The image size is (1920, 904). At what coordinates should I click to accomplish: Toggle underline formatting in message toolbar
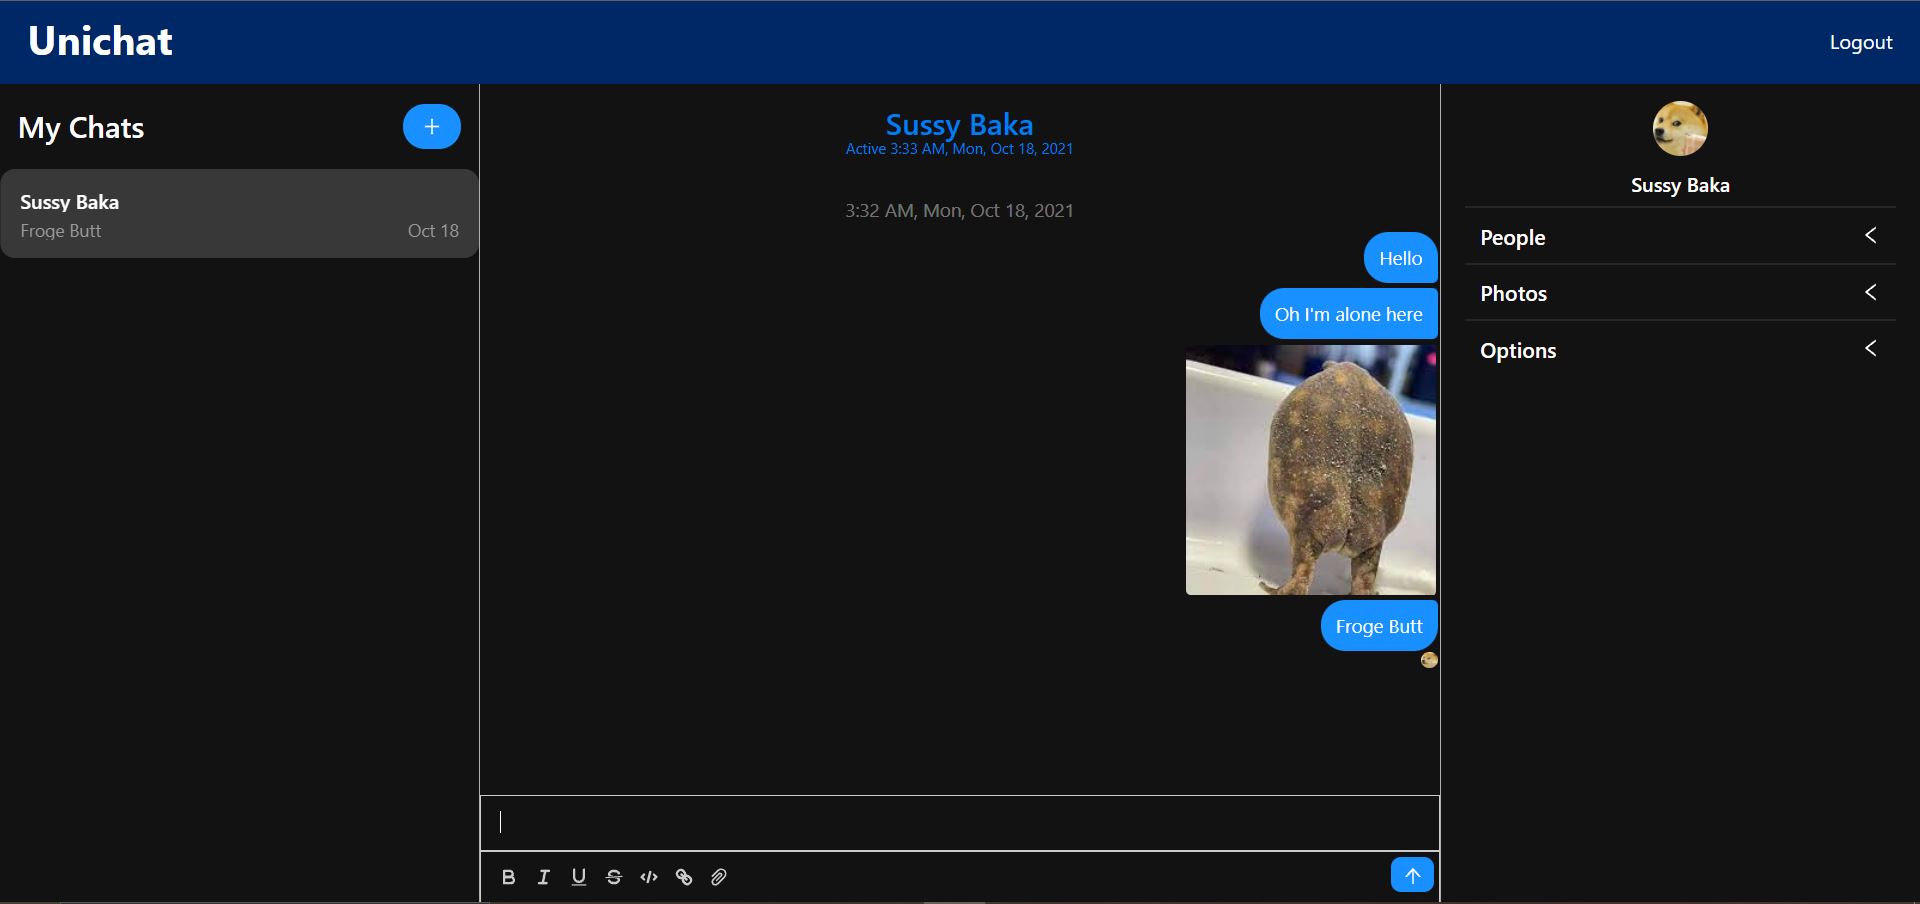pyautogui.click(x=578, y=877)
